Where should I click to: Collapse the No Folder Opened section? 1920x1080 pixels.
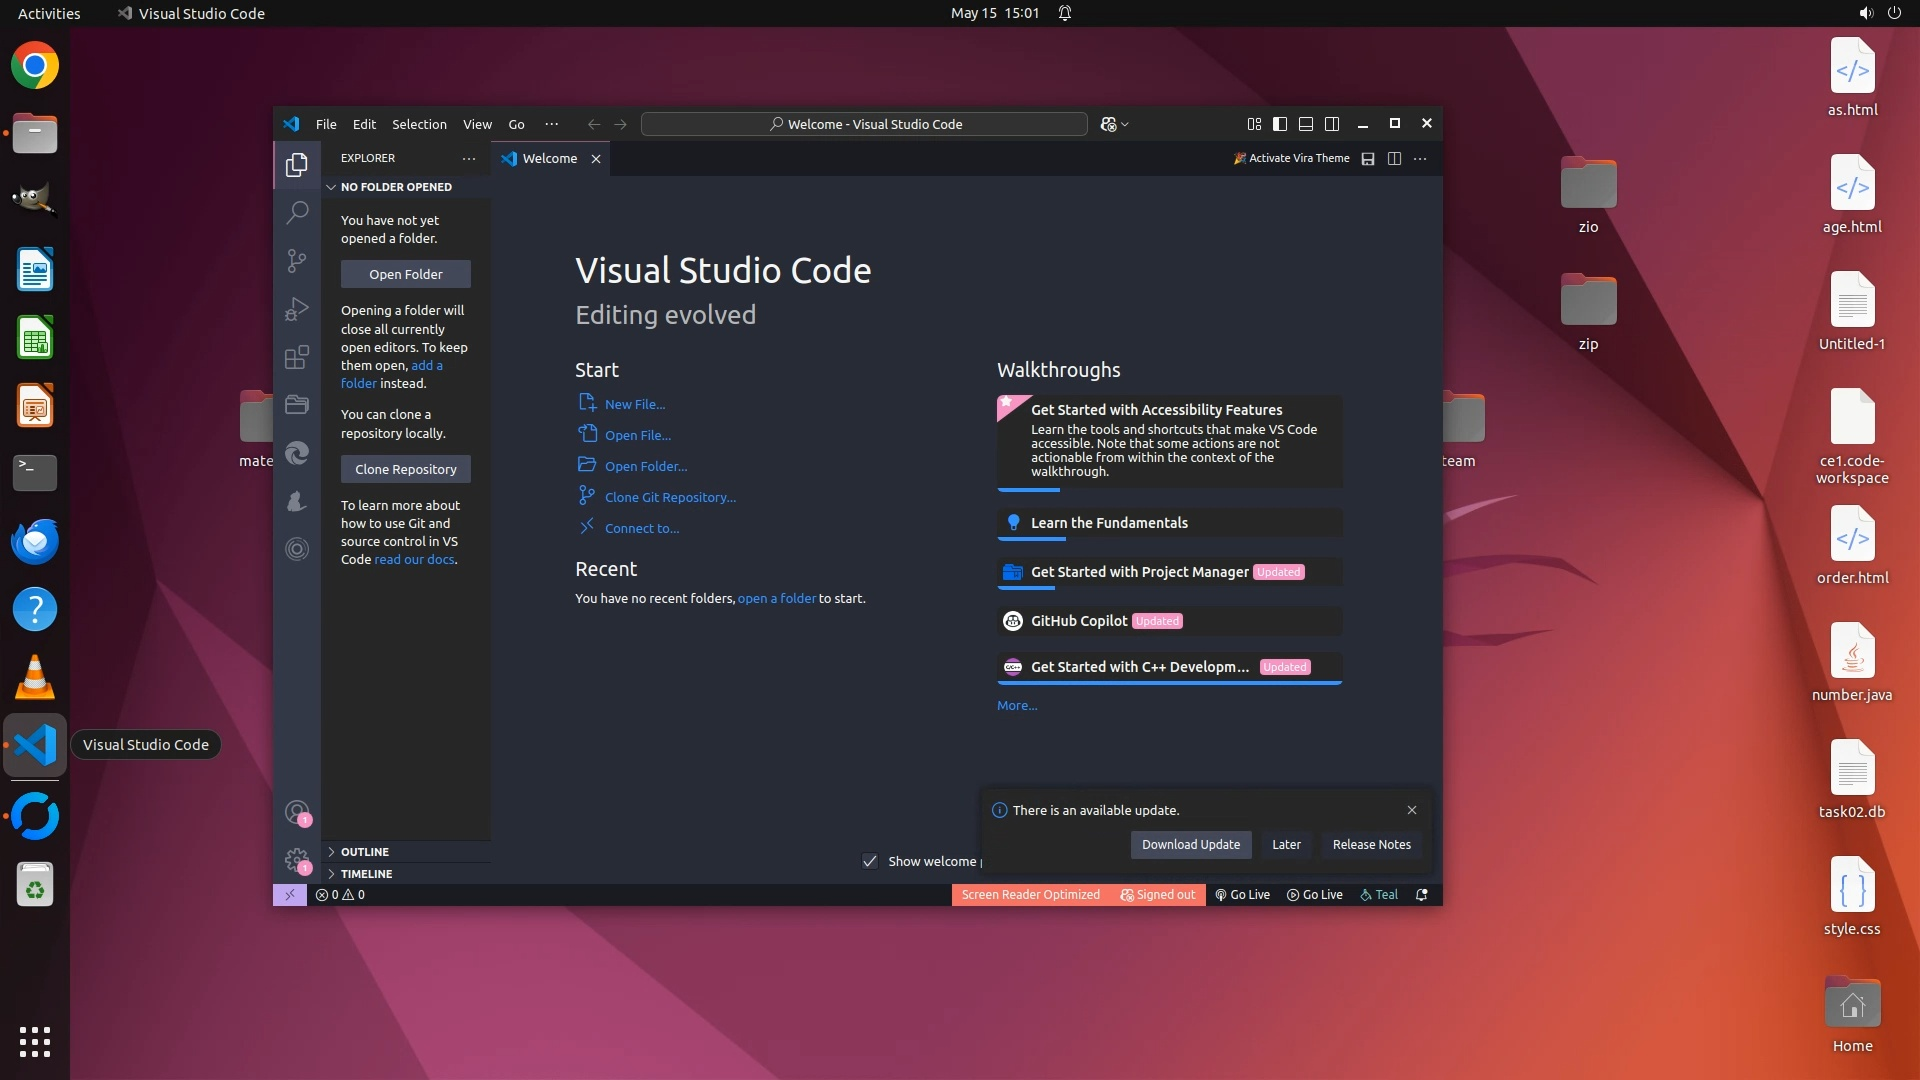point(396,187)
